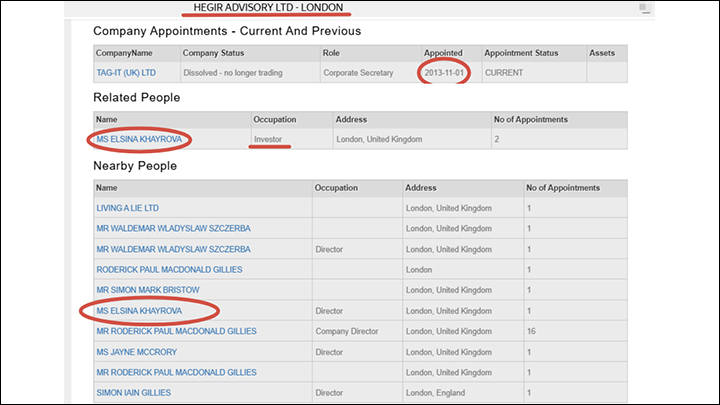Open MS JAYNE MCCRORY link
Image resolution: width=720 pixels, height=405 pixels.
point(136,352)
